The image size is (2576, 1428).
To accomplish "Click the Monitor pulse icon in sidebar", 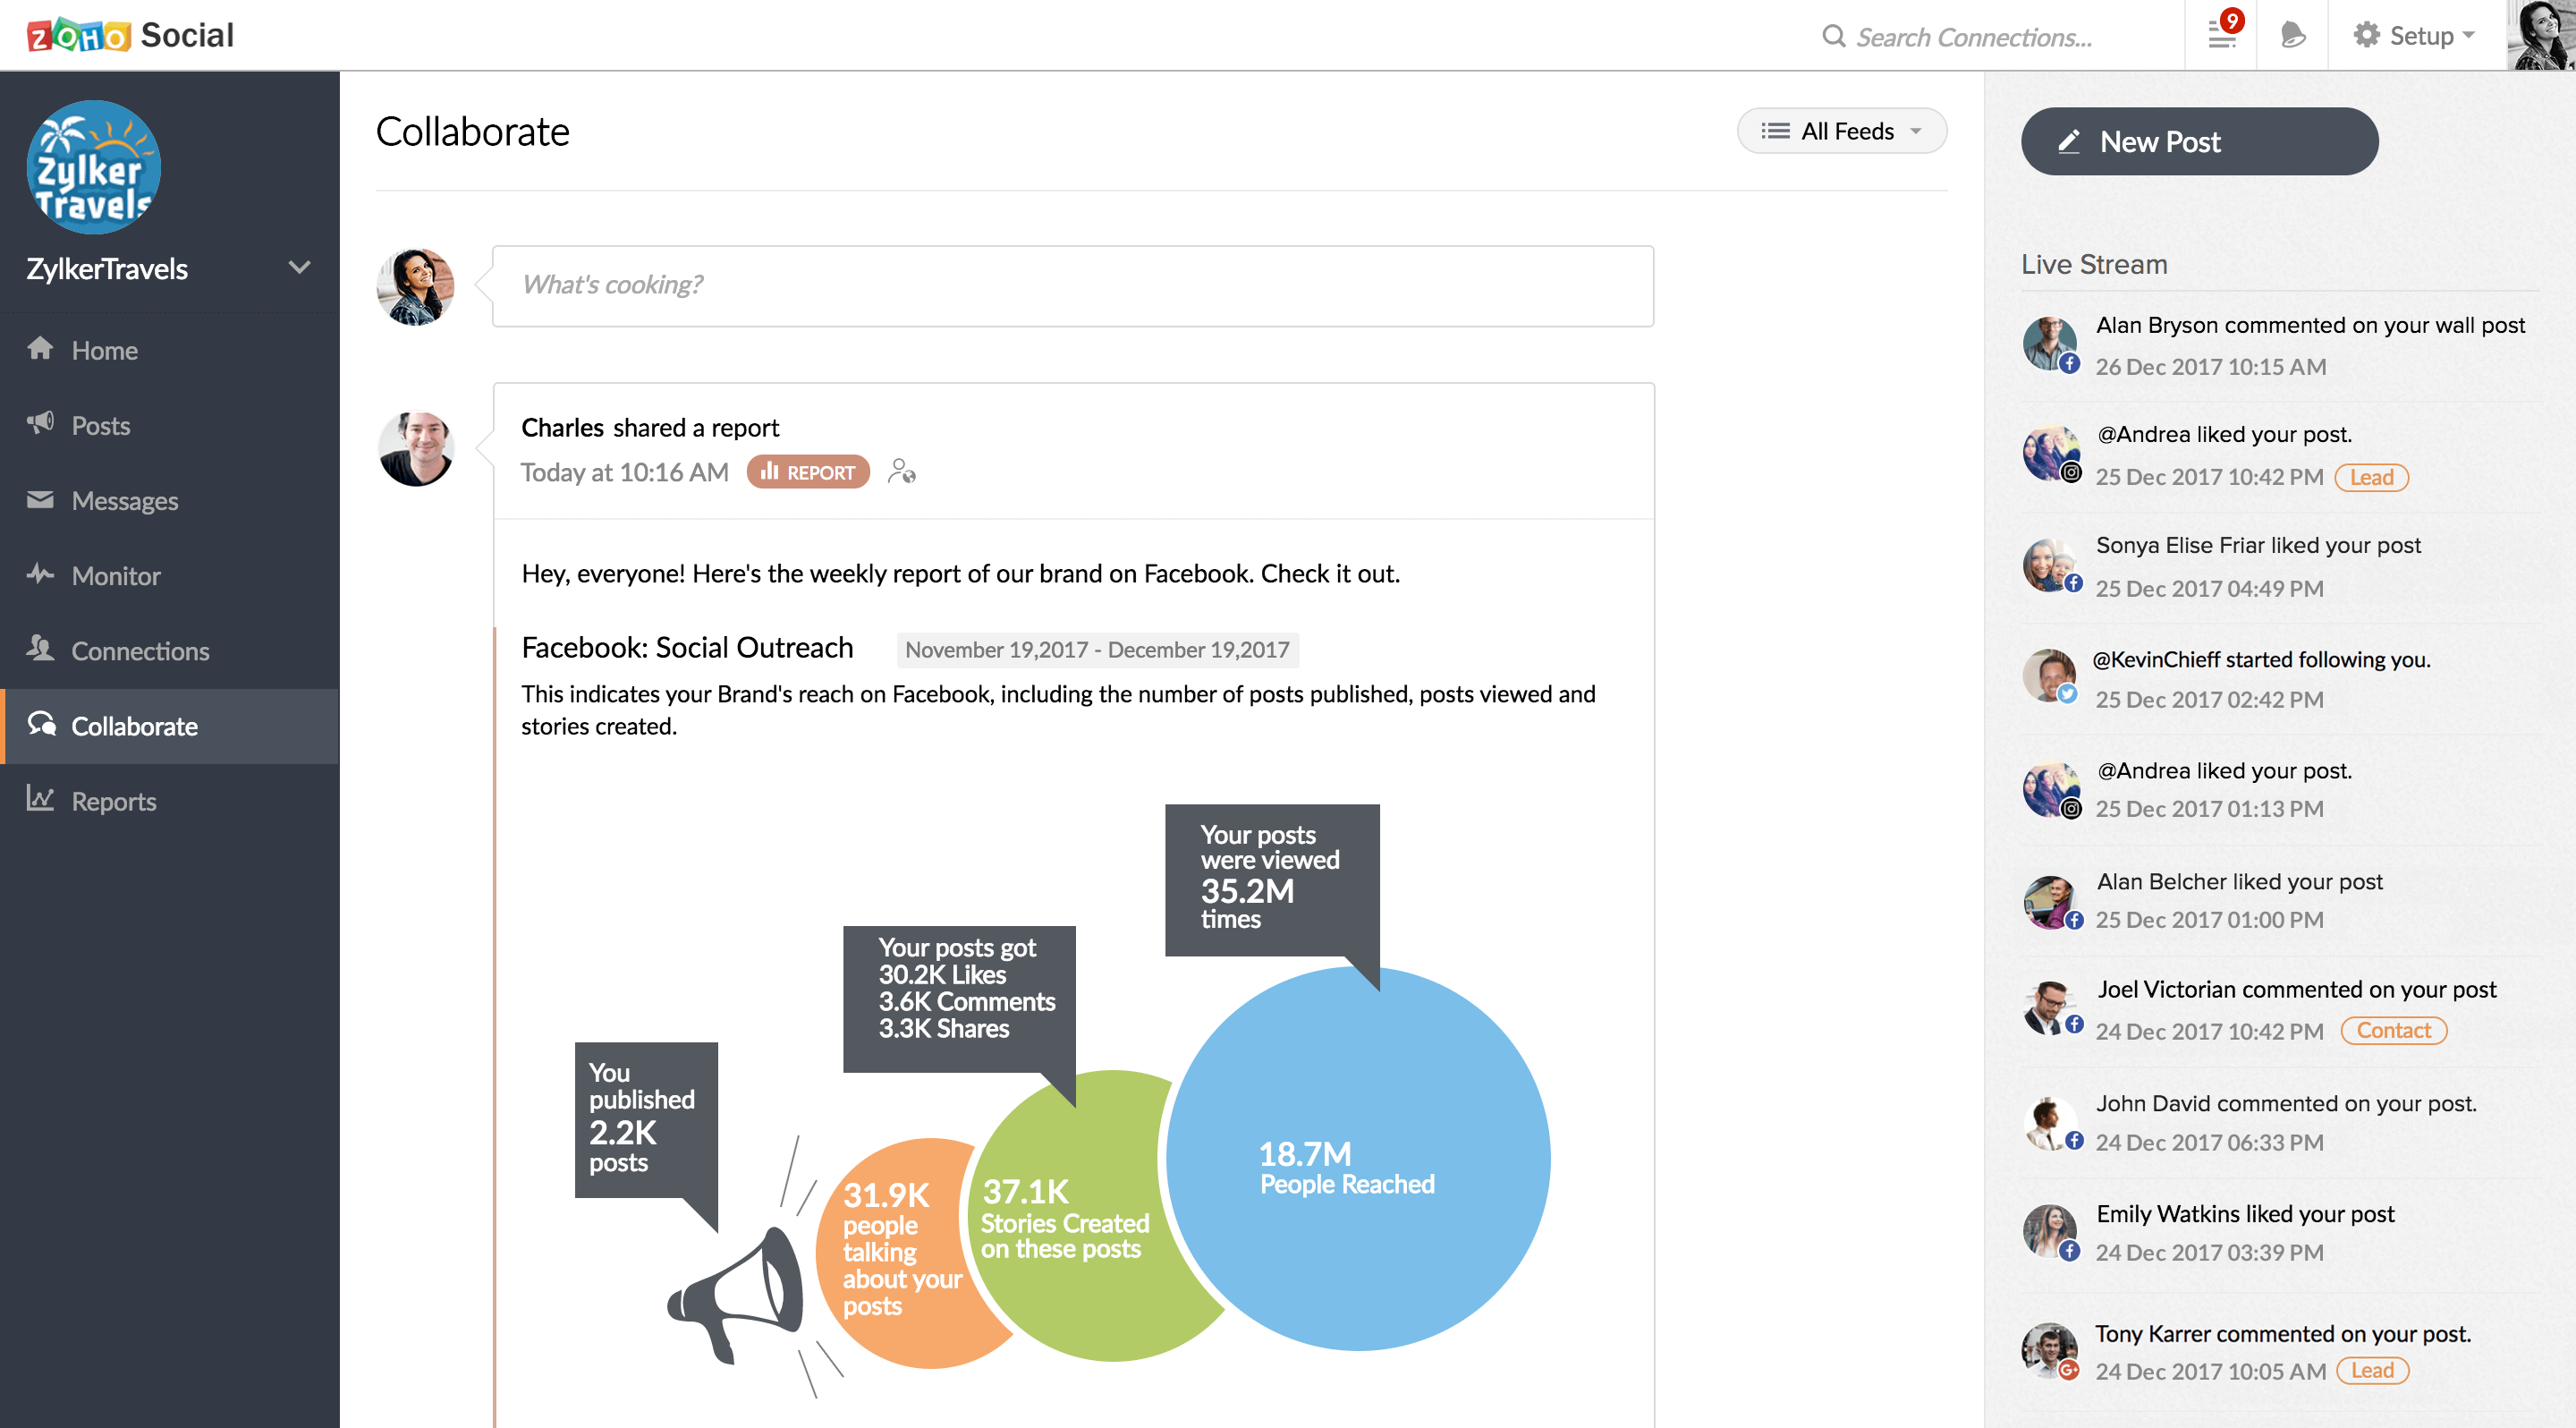I will tap(40, 574).
